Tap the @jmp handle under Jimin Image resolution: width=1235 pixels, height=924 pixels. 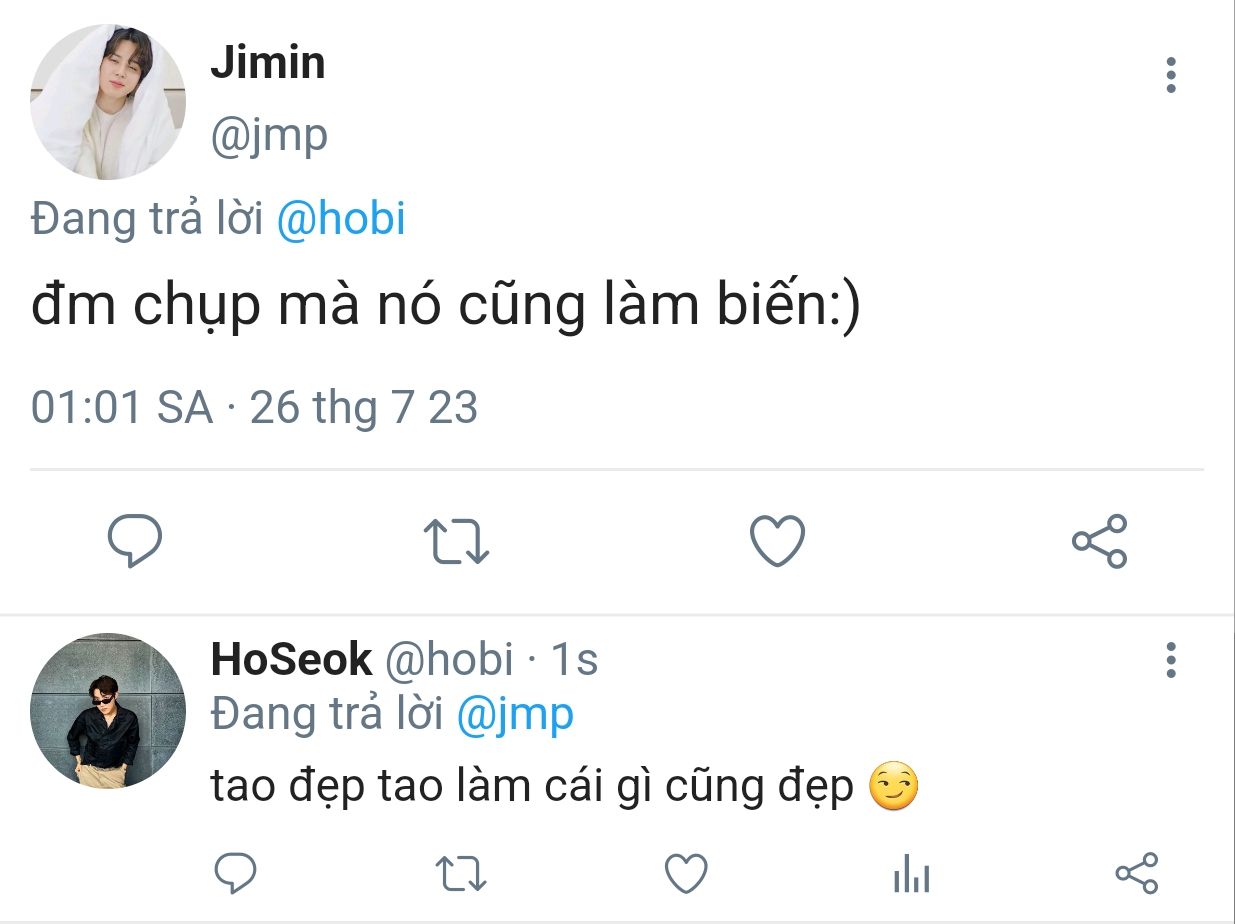[x=269, y=135]
